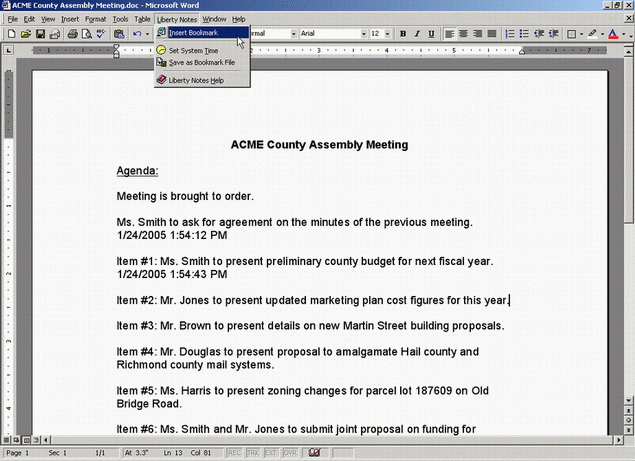
Task: Save the document with floppy disk icon
Action: [40, 34]
